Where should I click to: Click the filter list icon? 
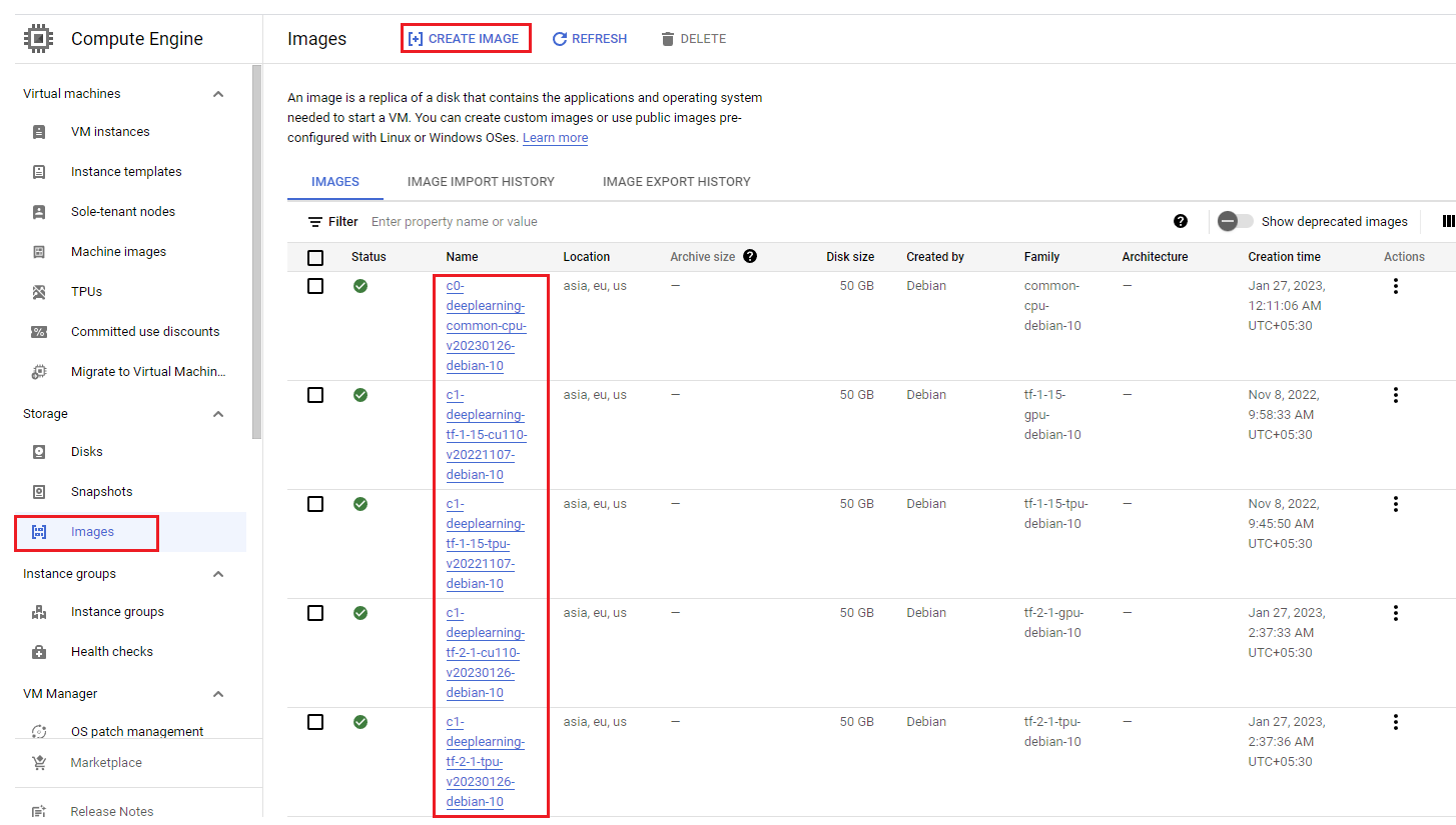(315, 222)
